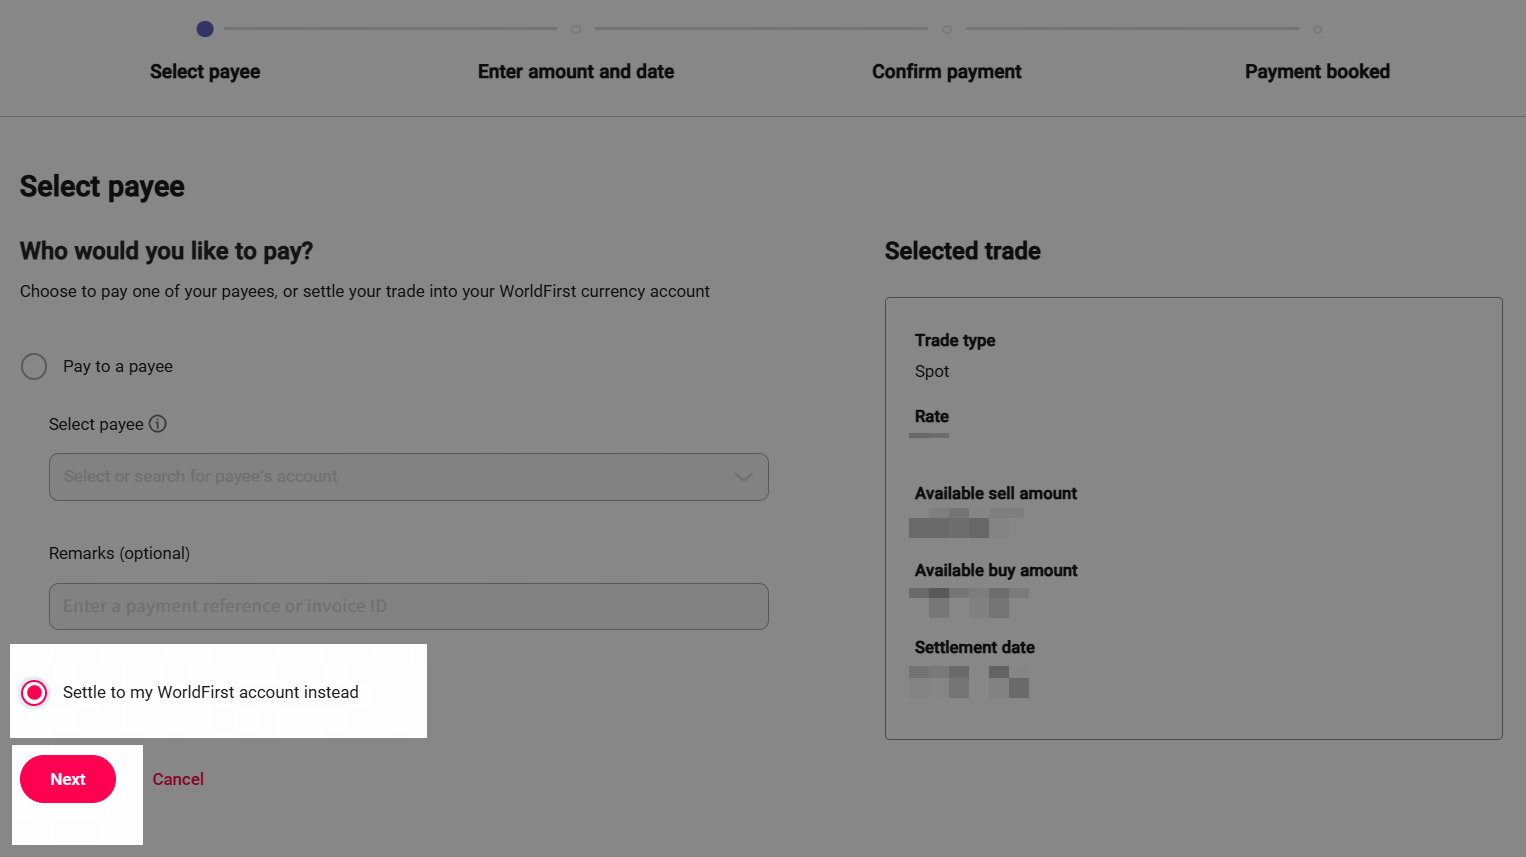Select the Pay to a payee radio button
Image resolution: width=1526 pixels, height=857 pixels.
click(34, 367)
